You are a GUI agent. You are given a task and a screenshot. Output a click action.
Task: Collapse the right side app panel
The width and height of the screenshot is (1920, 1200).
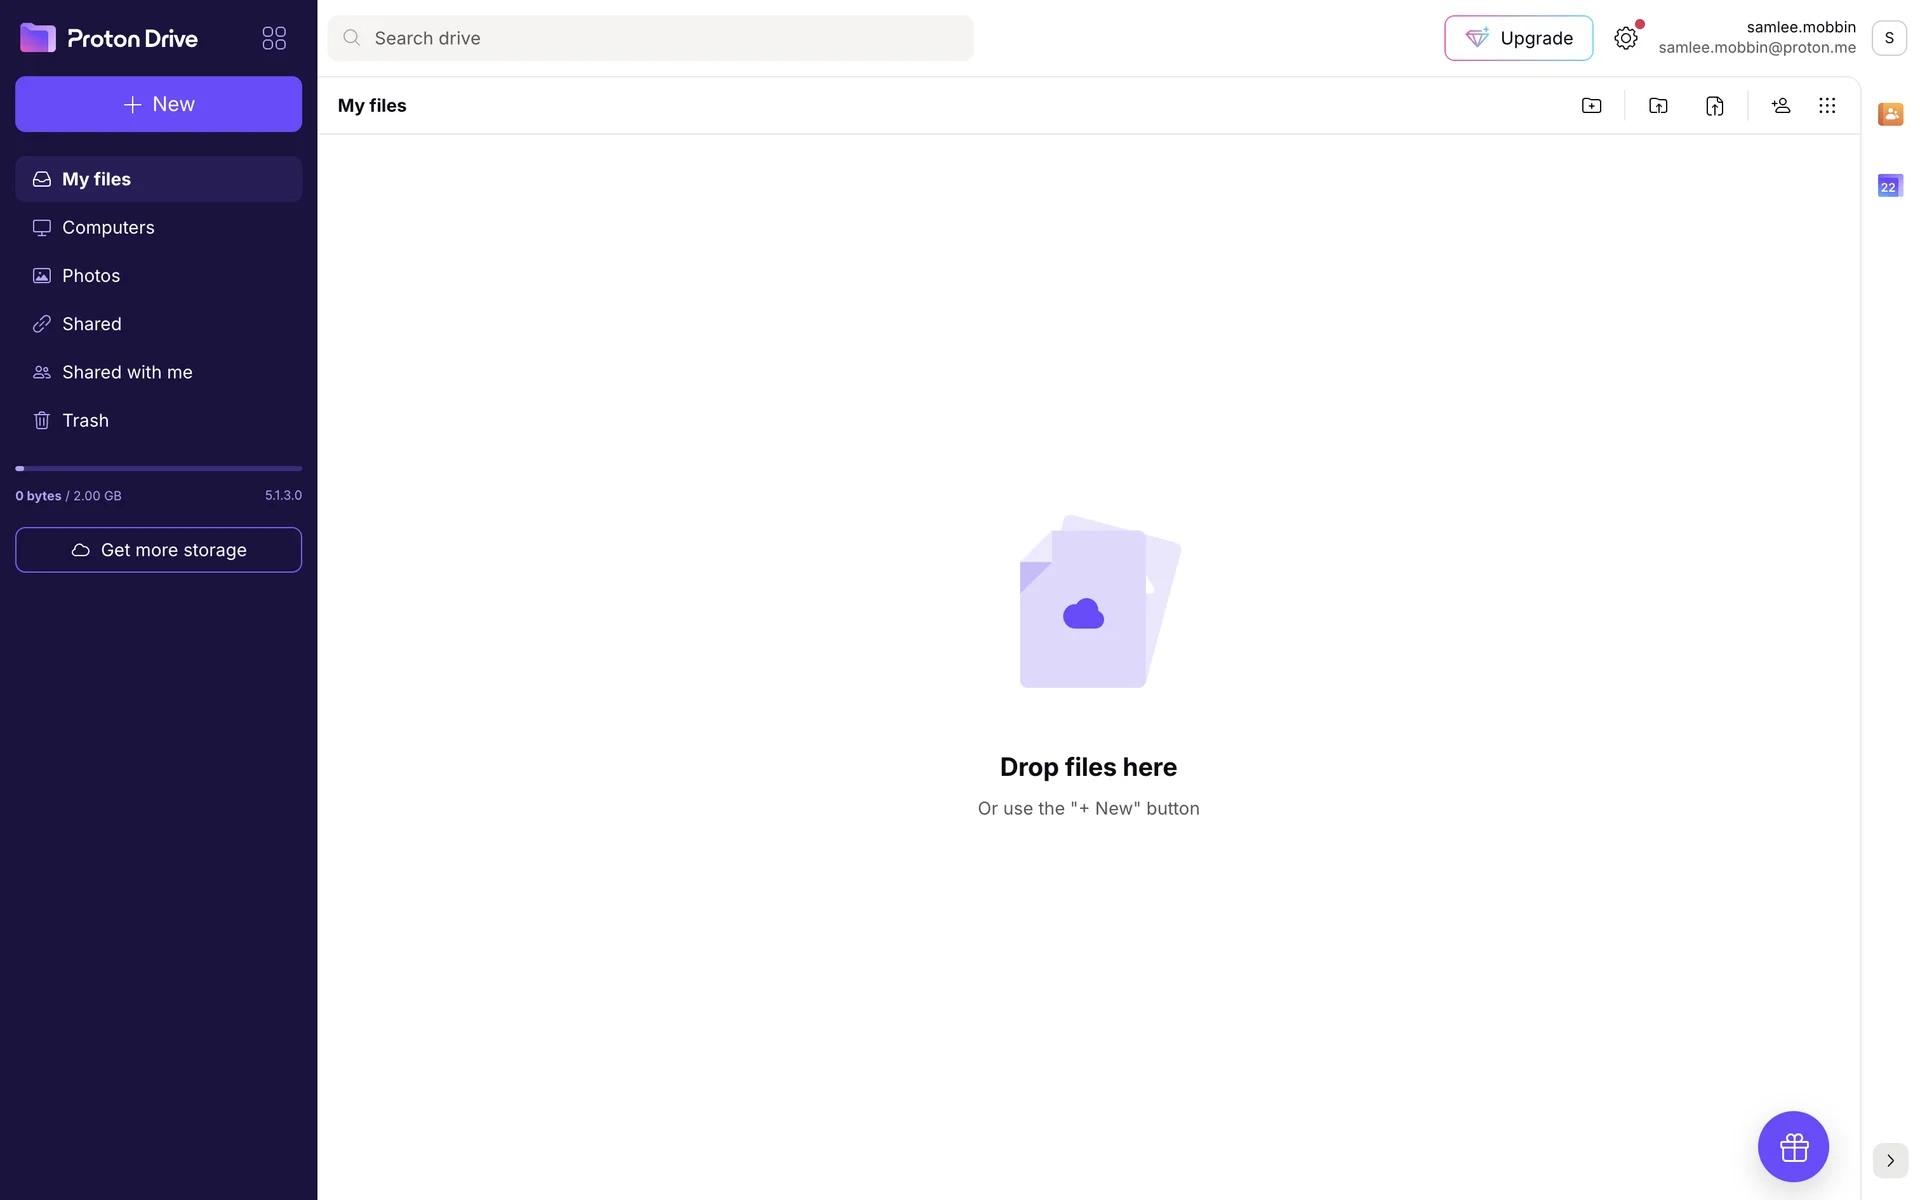point(1890,1160)
